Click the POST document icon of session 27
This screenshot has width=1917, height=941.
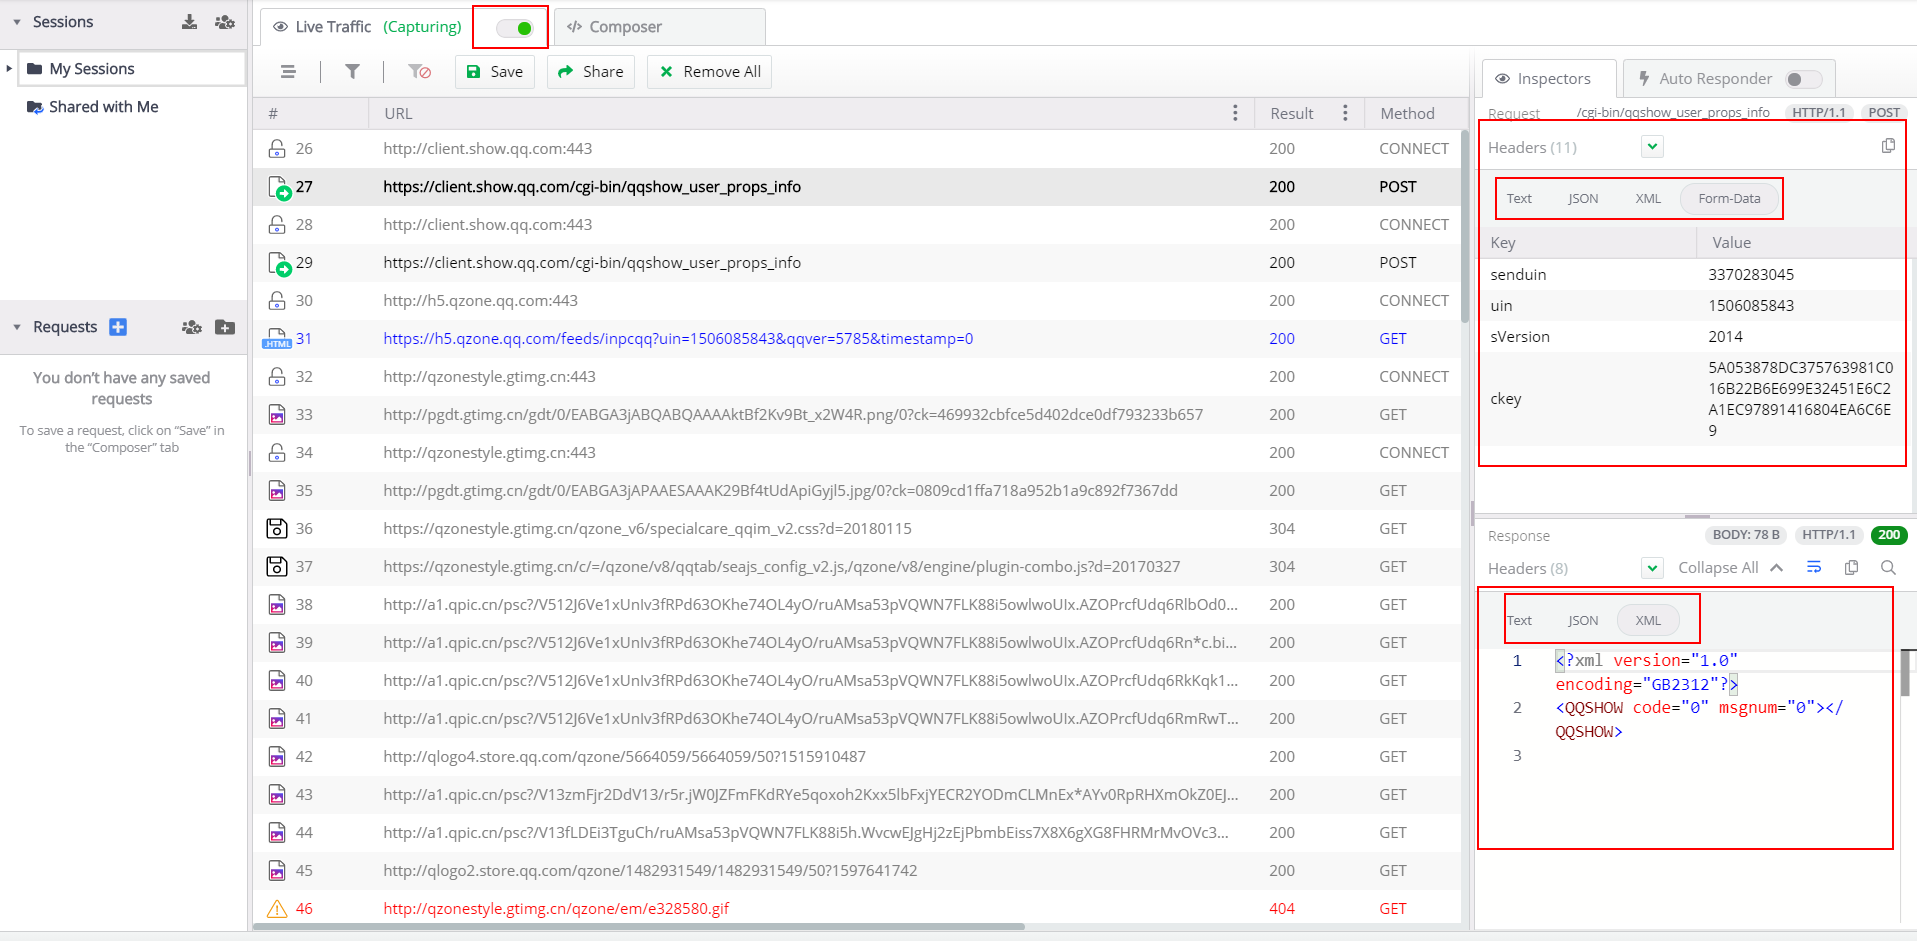(x=279, y=187)
